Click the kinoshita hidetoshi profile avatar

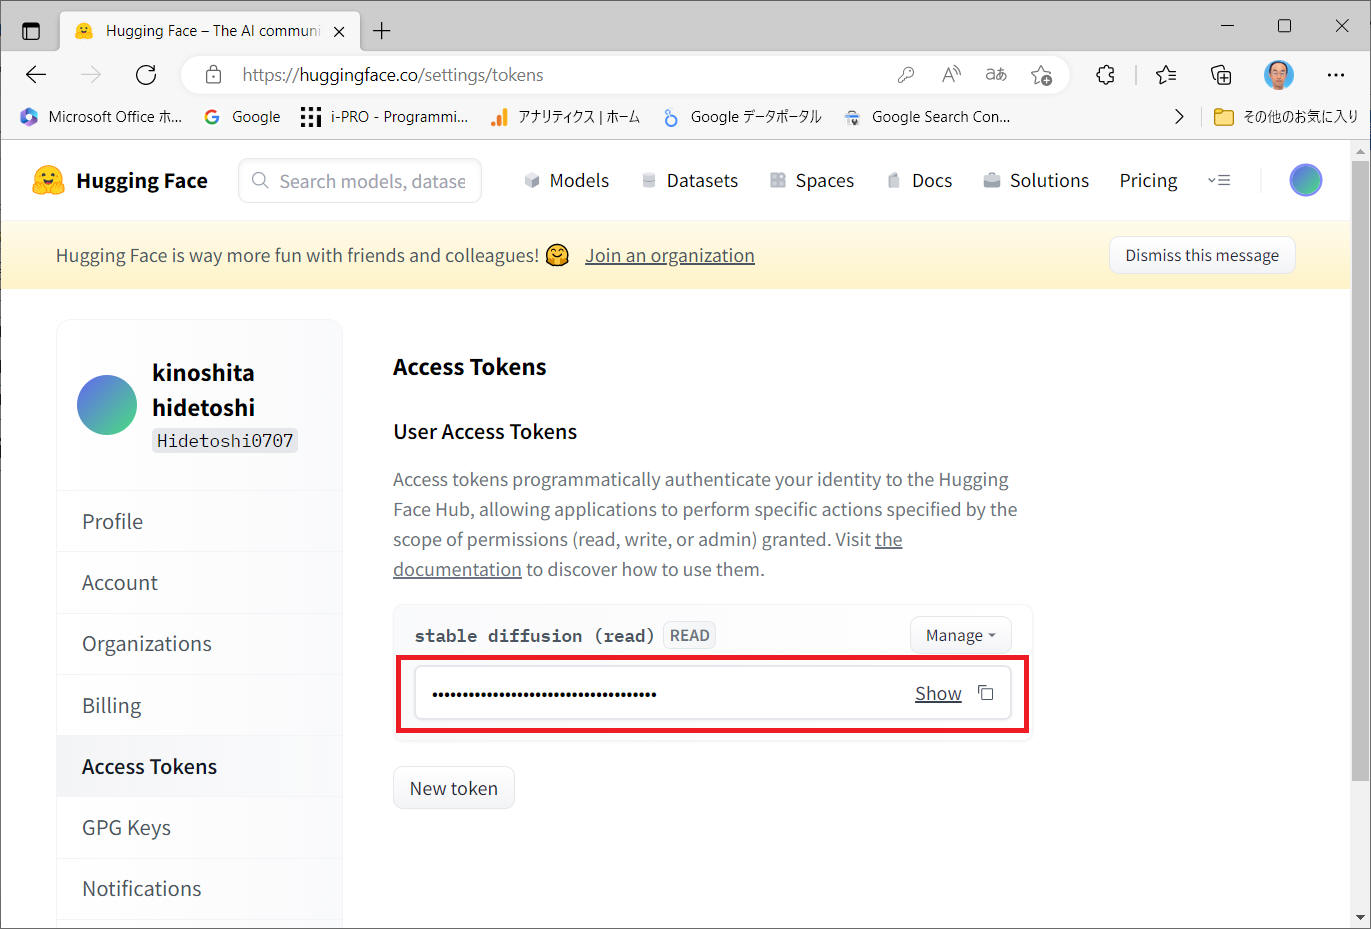coord(107,405)
